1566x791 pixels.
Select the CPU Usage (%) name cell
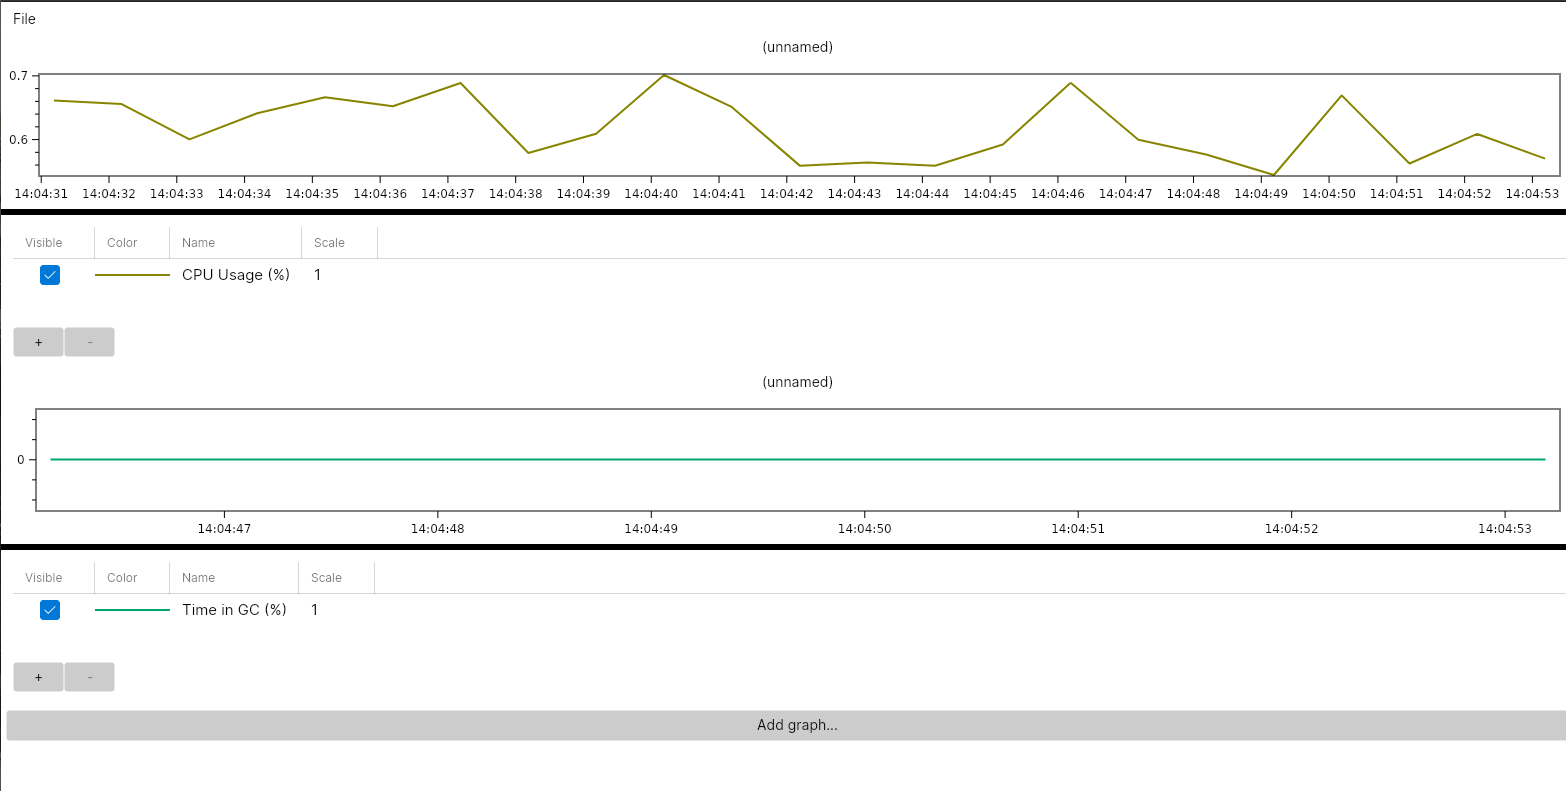pyautogui.click(x=236, y=275)
